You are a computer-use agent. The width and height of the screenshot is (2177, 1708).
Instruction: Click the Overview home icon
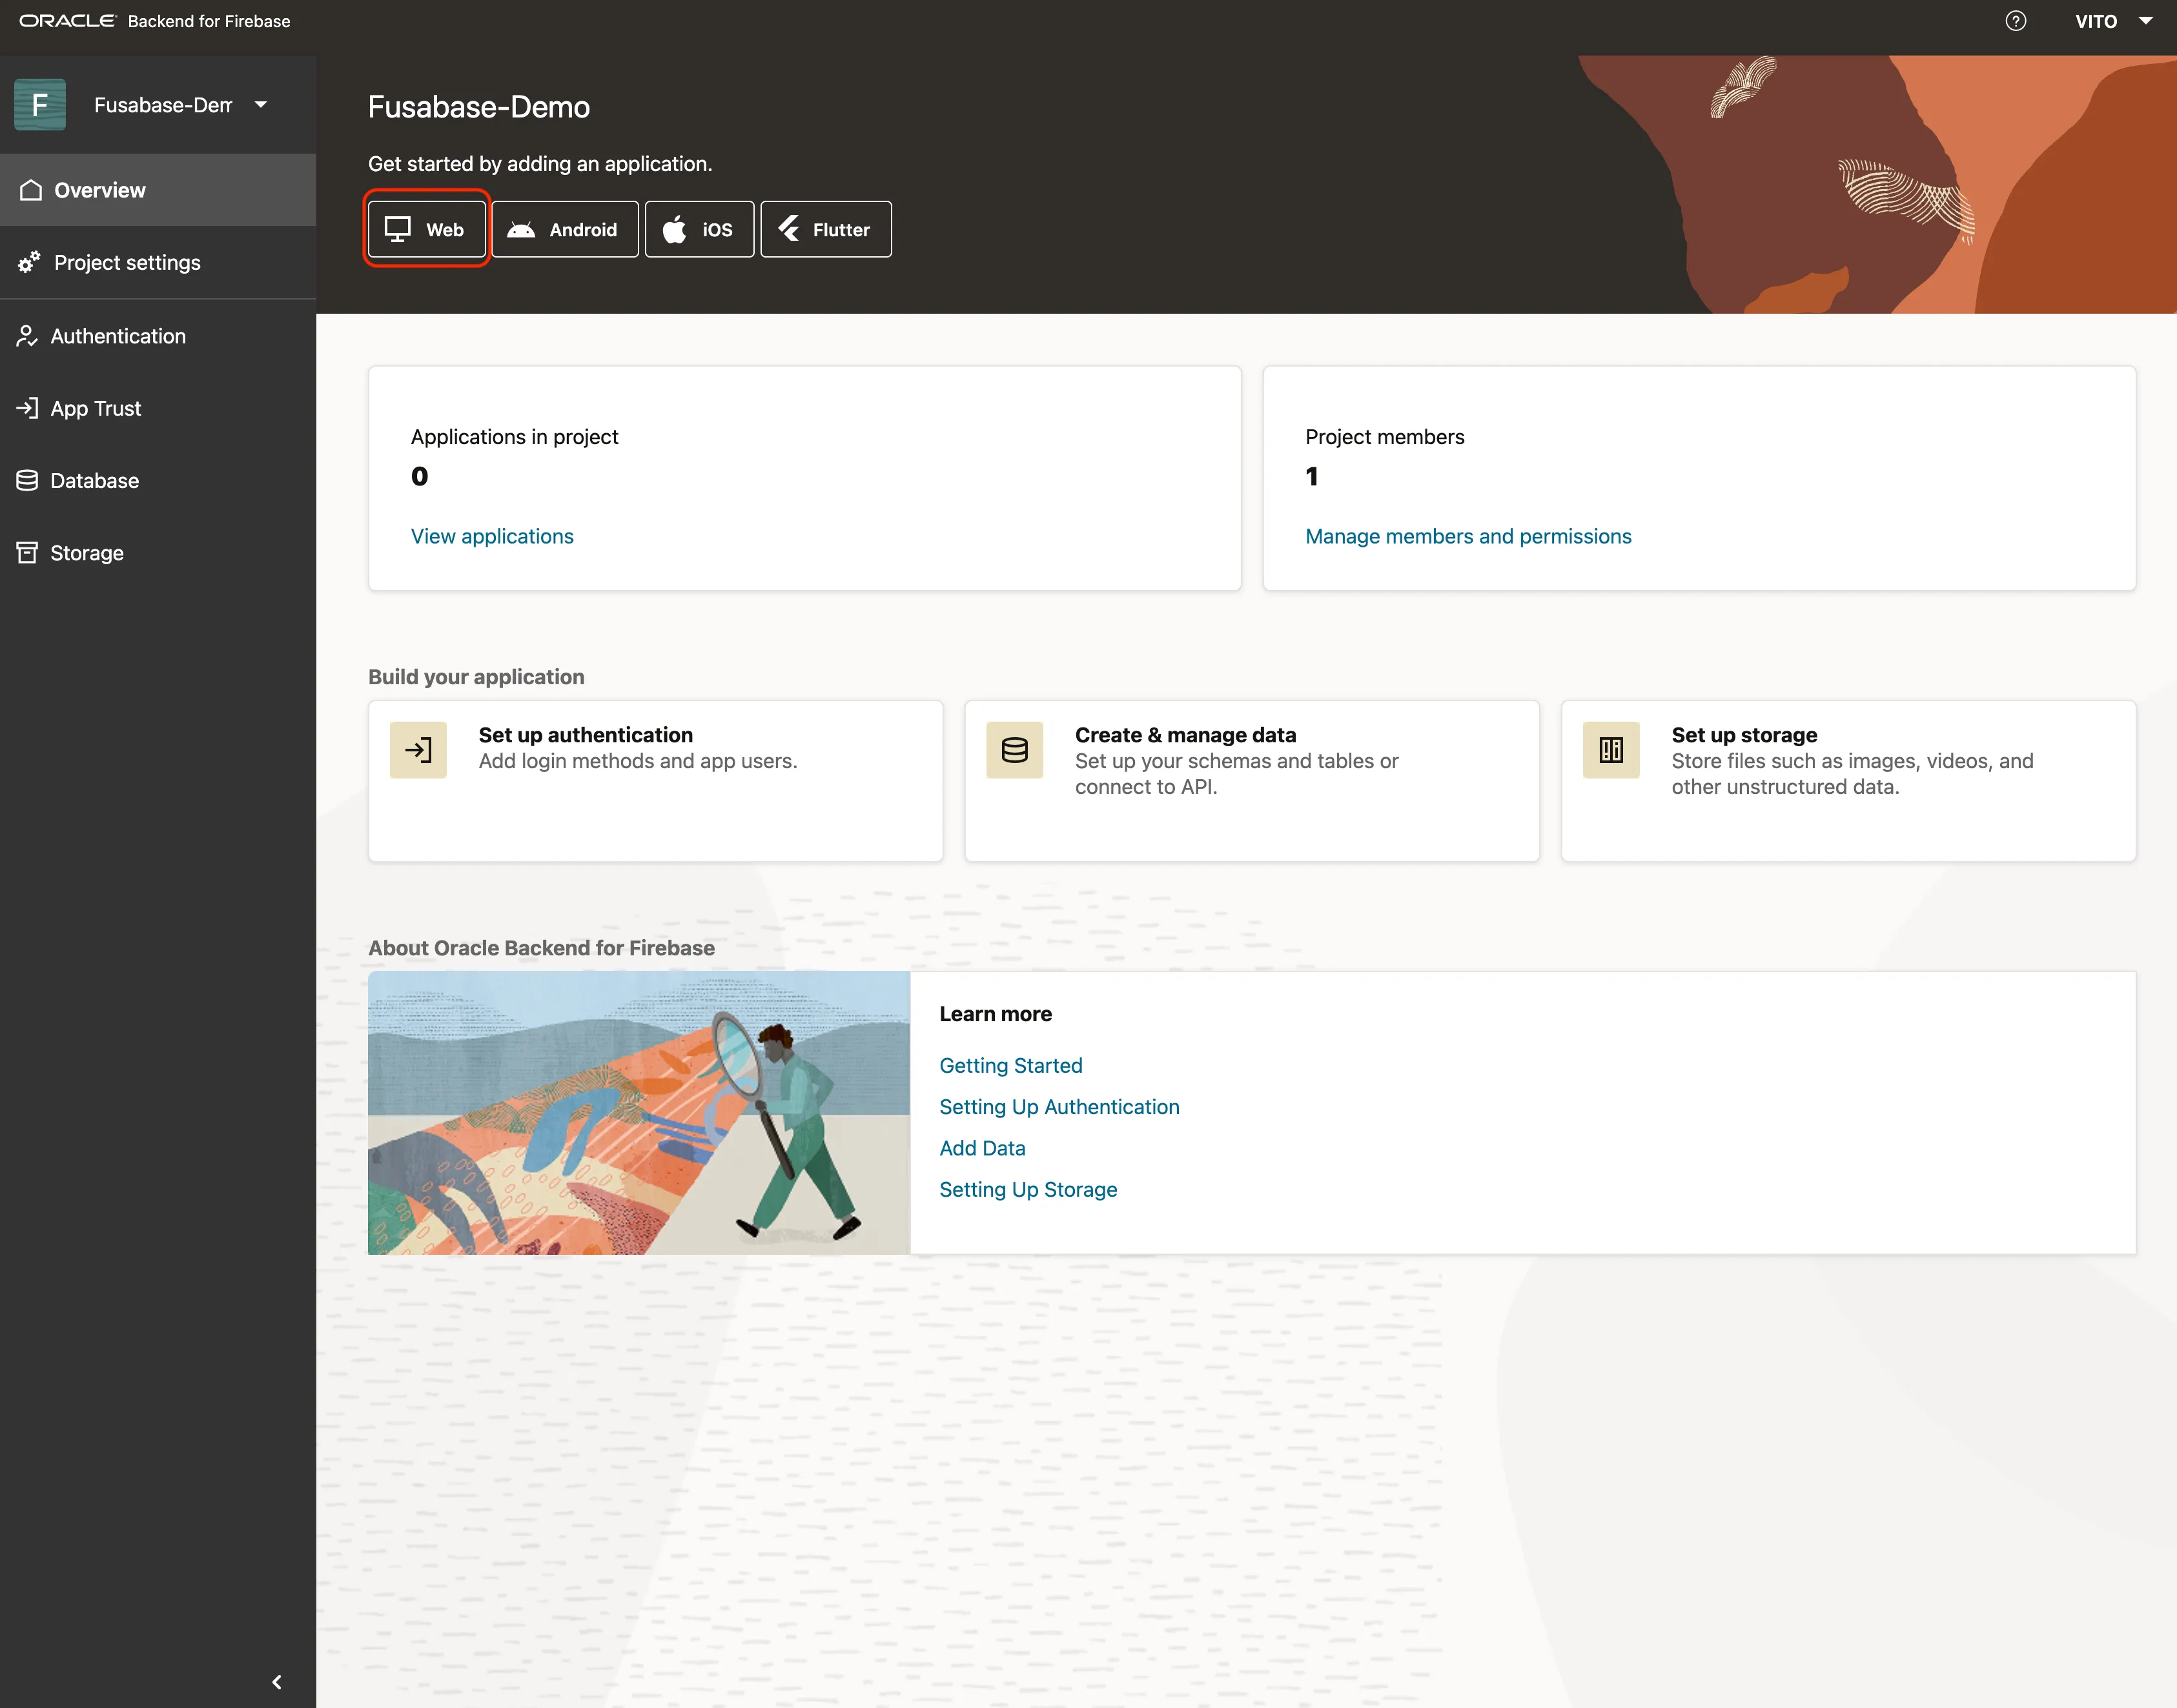click(x=31, y=190)
